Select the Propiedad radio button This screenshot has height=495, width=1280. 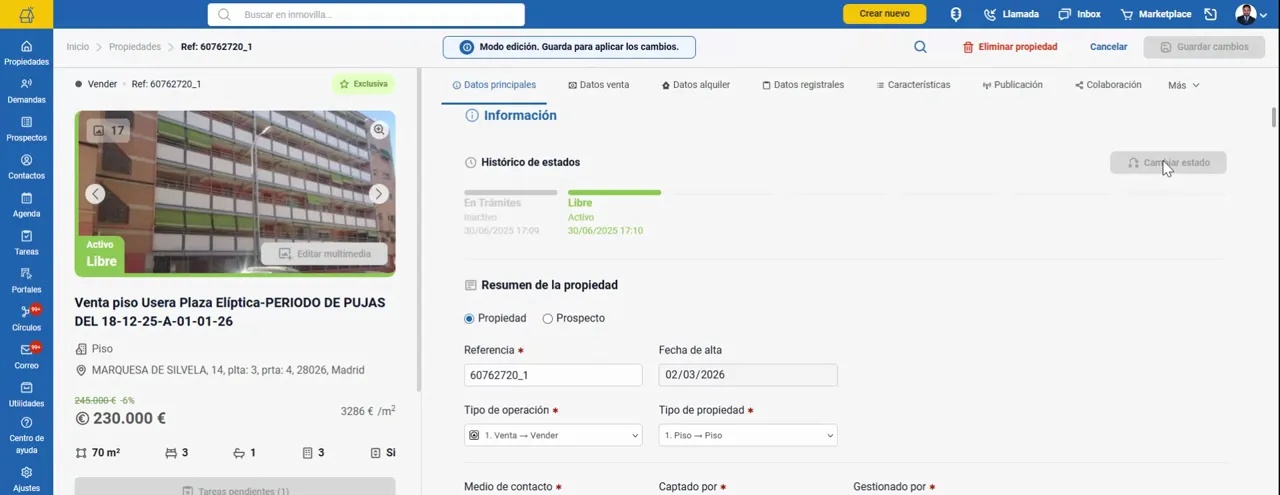[469, 318]
